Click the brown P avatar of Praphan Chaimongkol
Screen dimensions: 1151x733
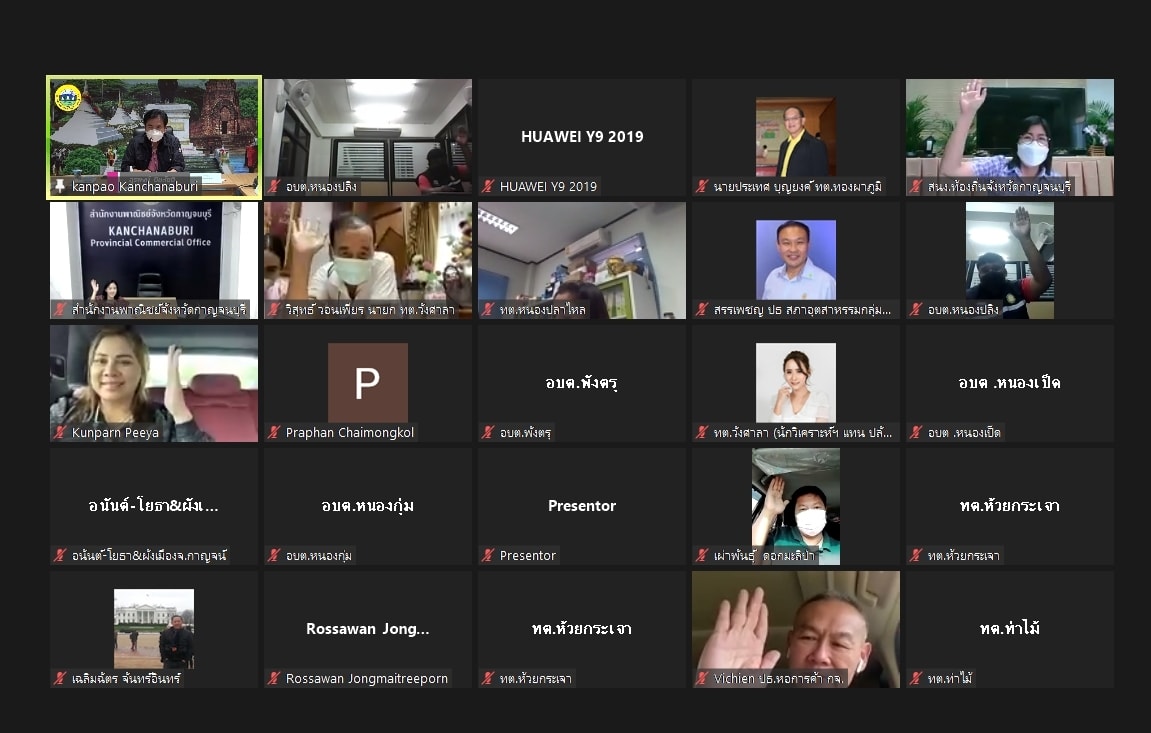[367, 382]
